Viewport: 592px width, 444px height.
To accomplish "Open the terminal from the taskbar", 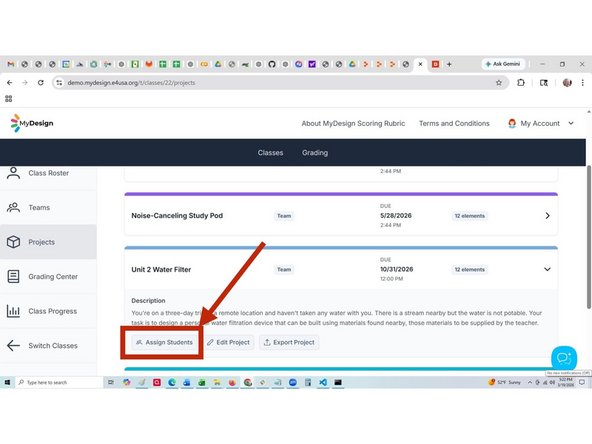I will 338,382.
